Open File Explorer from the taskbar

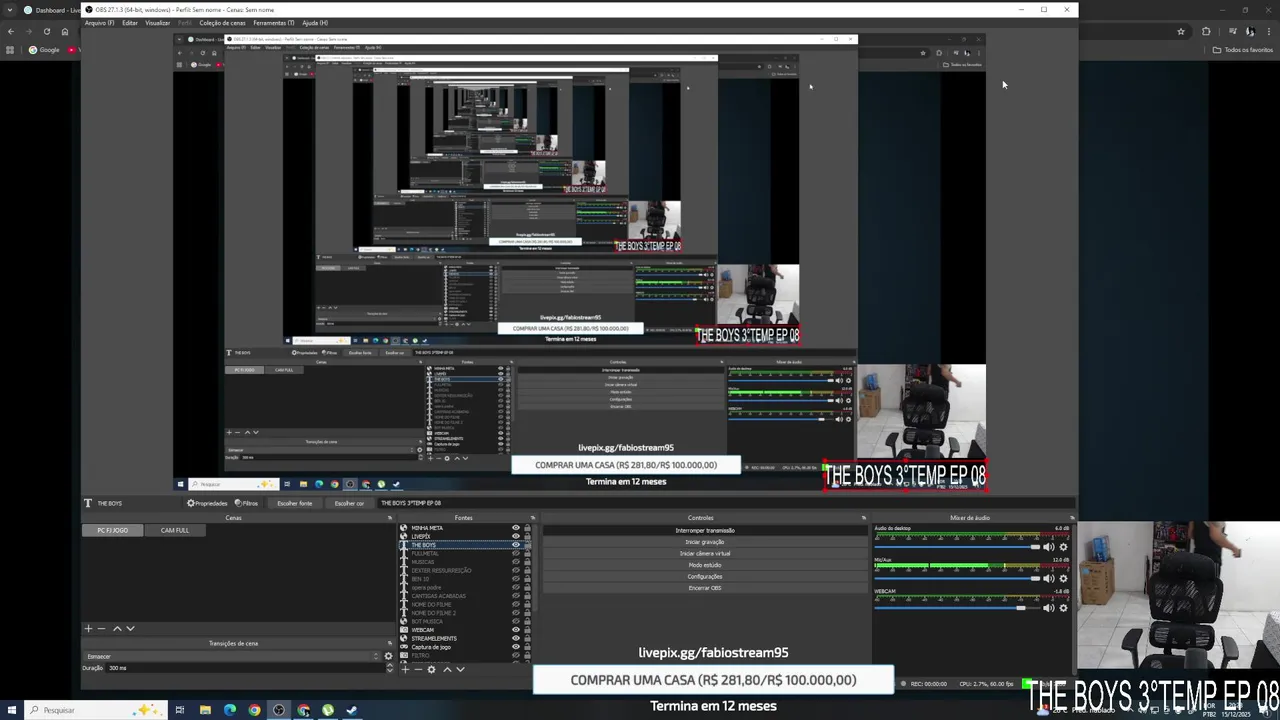pyautogui.click(x=205, y=710)
